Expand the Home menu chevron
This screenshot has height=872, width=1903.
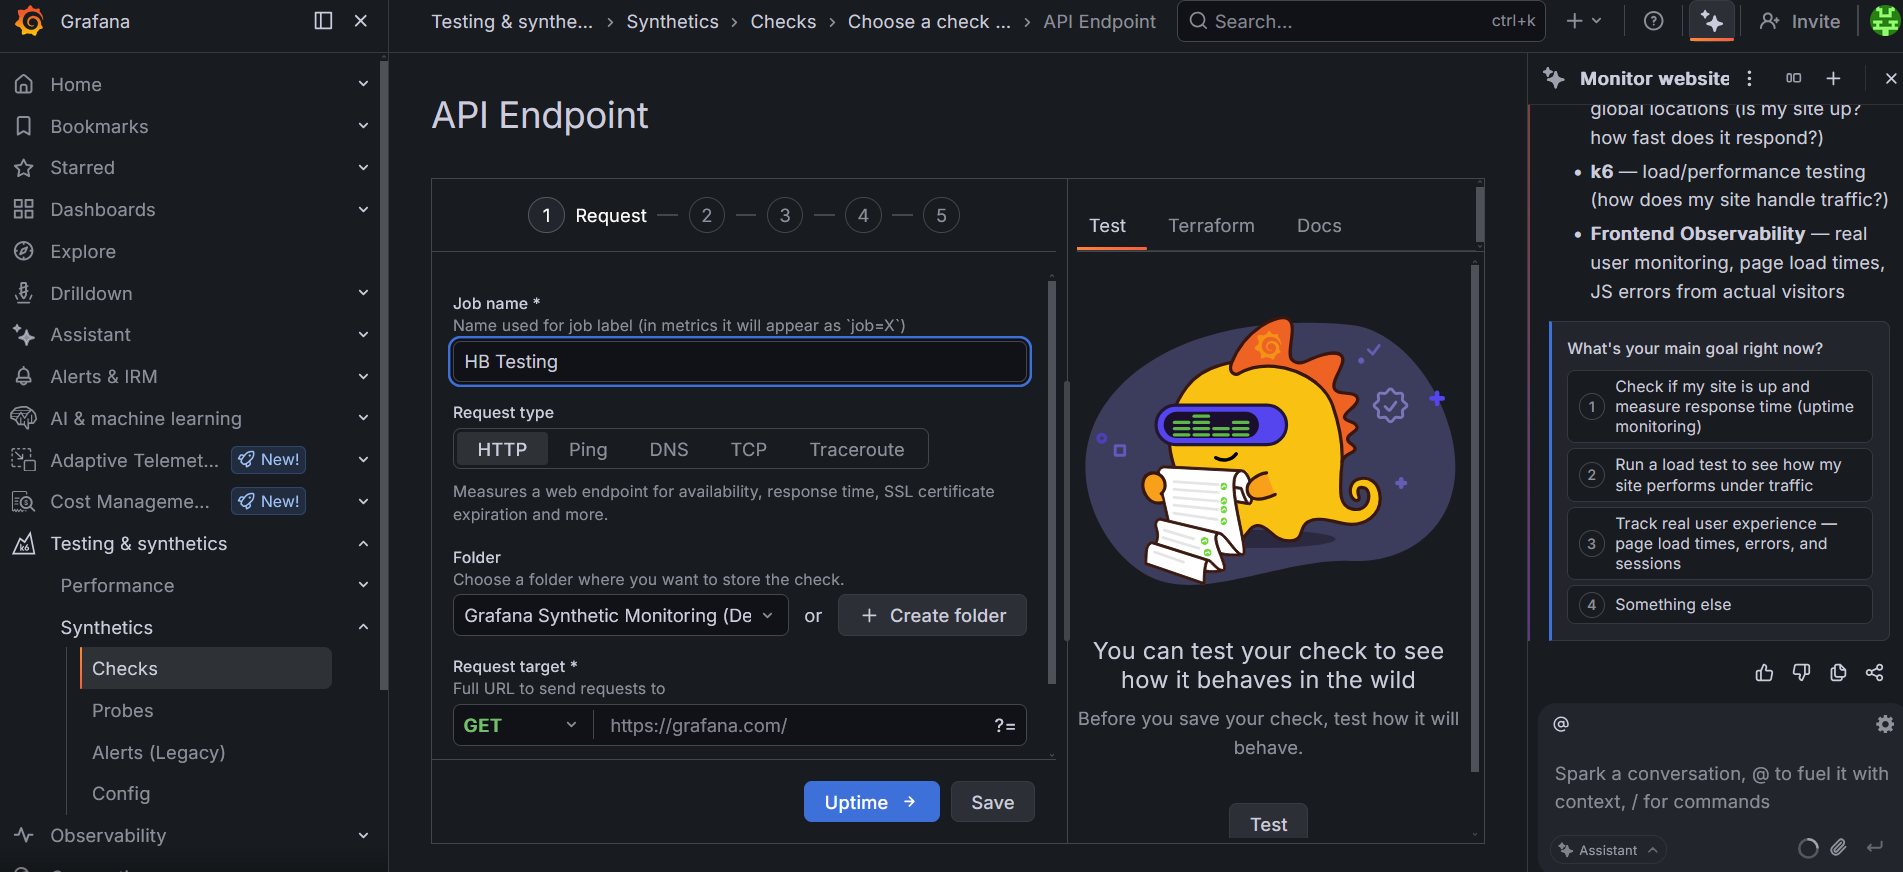363,84
